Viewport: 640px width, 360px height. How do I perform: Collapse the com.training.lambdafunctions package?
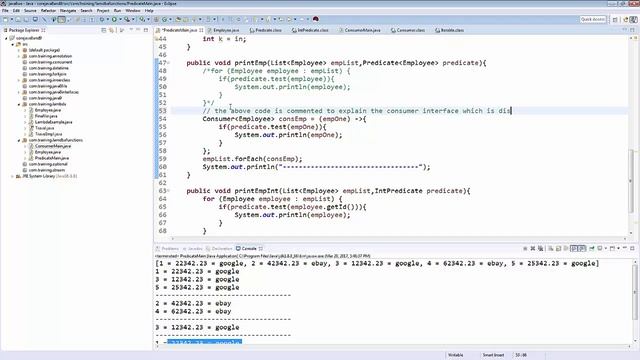coord(19,140)
